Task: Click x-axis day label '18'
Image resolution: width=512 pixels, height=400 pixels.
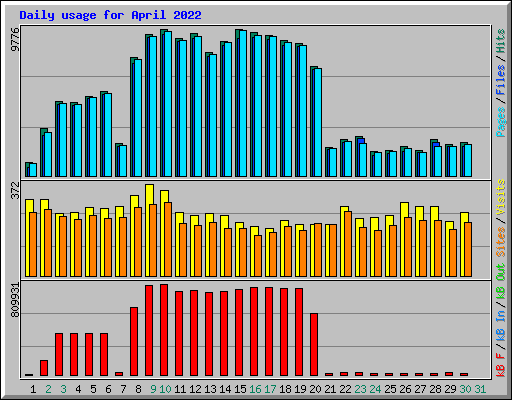Action: [x=285, y=389]
